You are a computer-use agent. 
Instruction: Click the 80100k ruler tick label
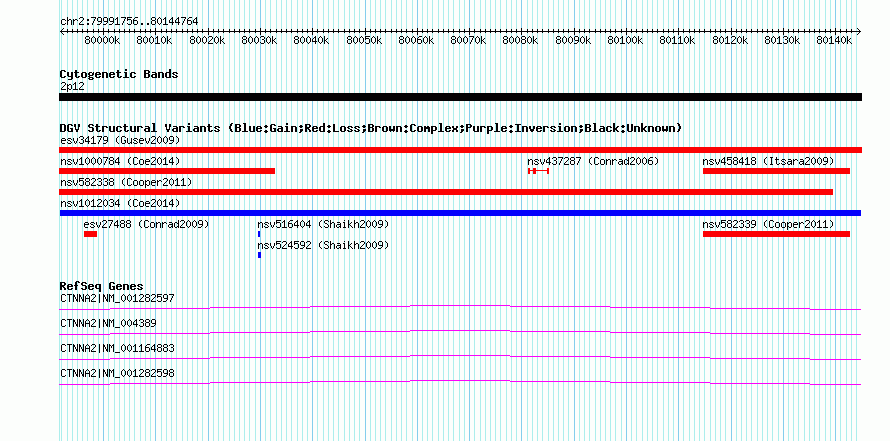pos(625,40)
